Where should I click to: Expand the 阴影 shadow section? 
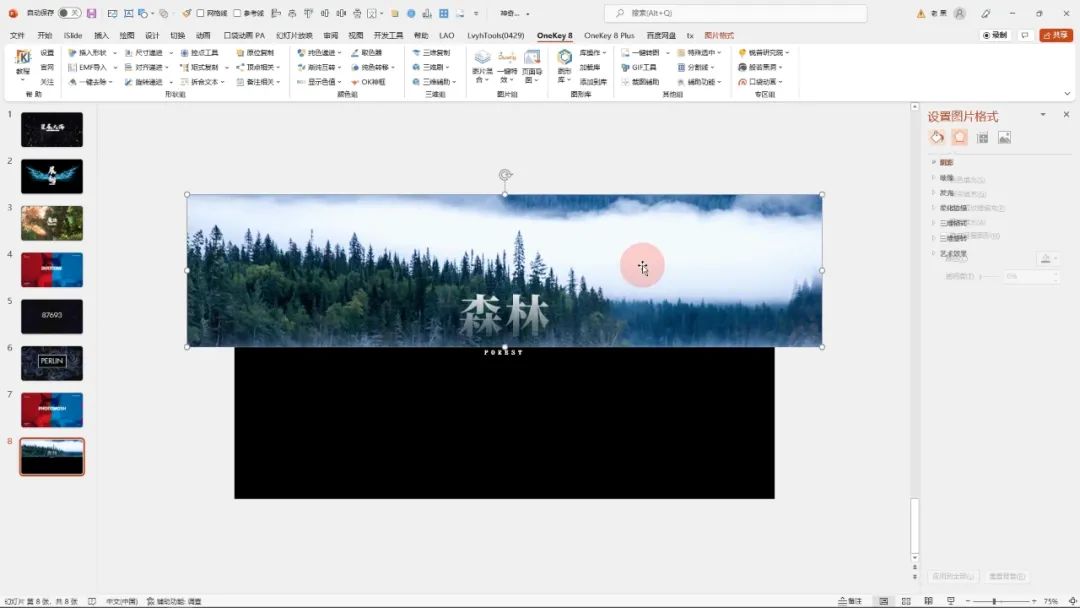pyautogui.click(x=946, y=162)
